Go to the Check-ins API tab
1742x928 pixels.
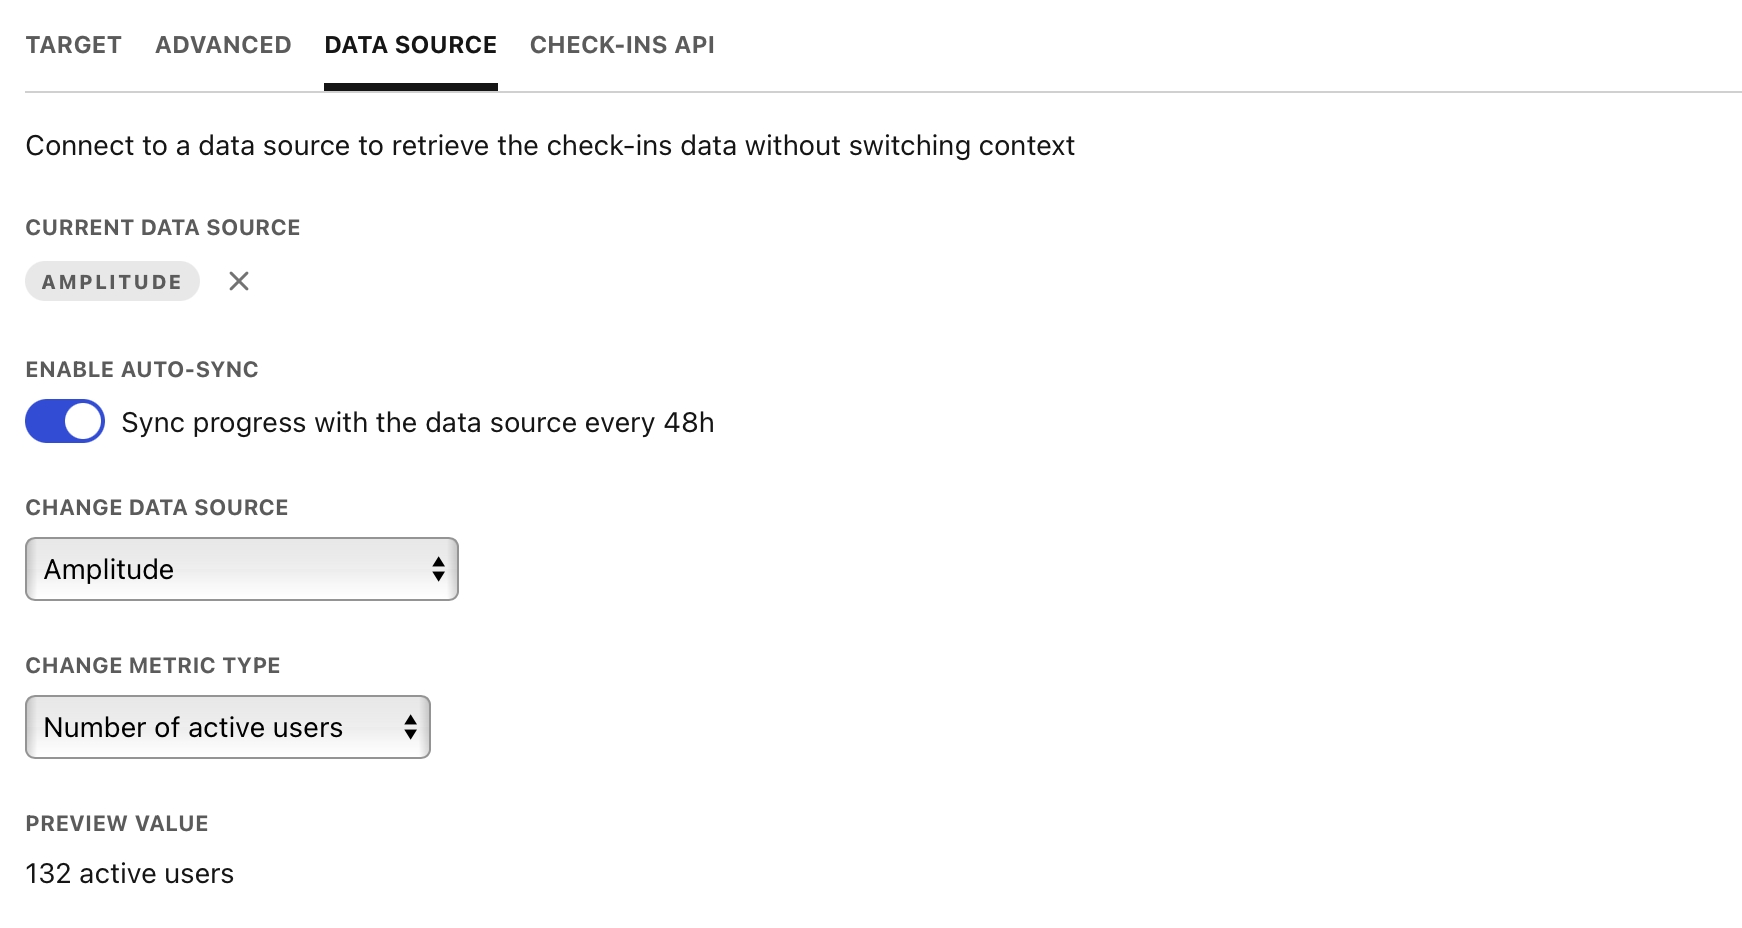coord(622,45)
